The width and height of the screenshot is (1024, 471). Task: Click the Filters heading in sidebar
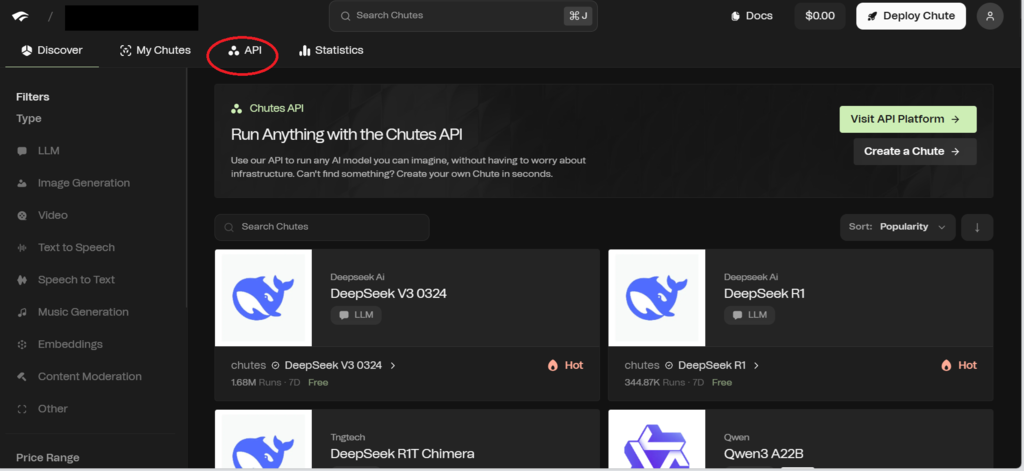point(33,97)
